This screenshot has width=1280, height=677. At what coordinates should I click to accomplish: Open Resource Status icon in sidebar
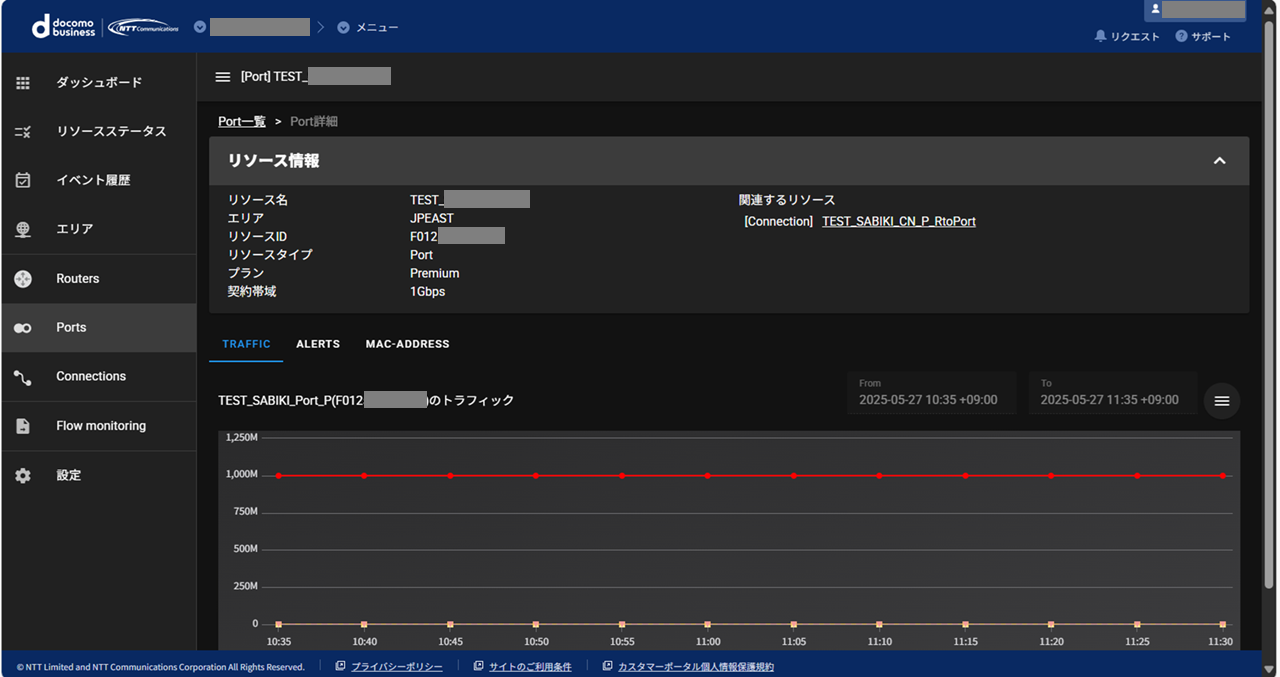pyautogui.click(x=23, y=132)
